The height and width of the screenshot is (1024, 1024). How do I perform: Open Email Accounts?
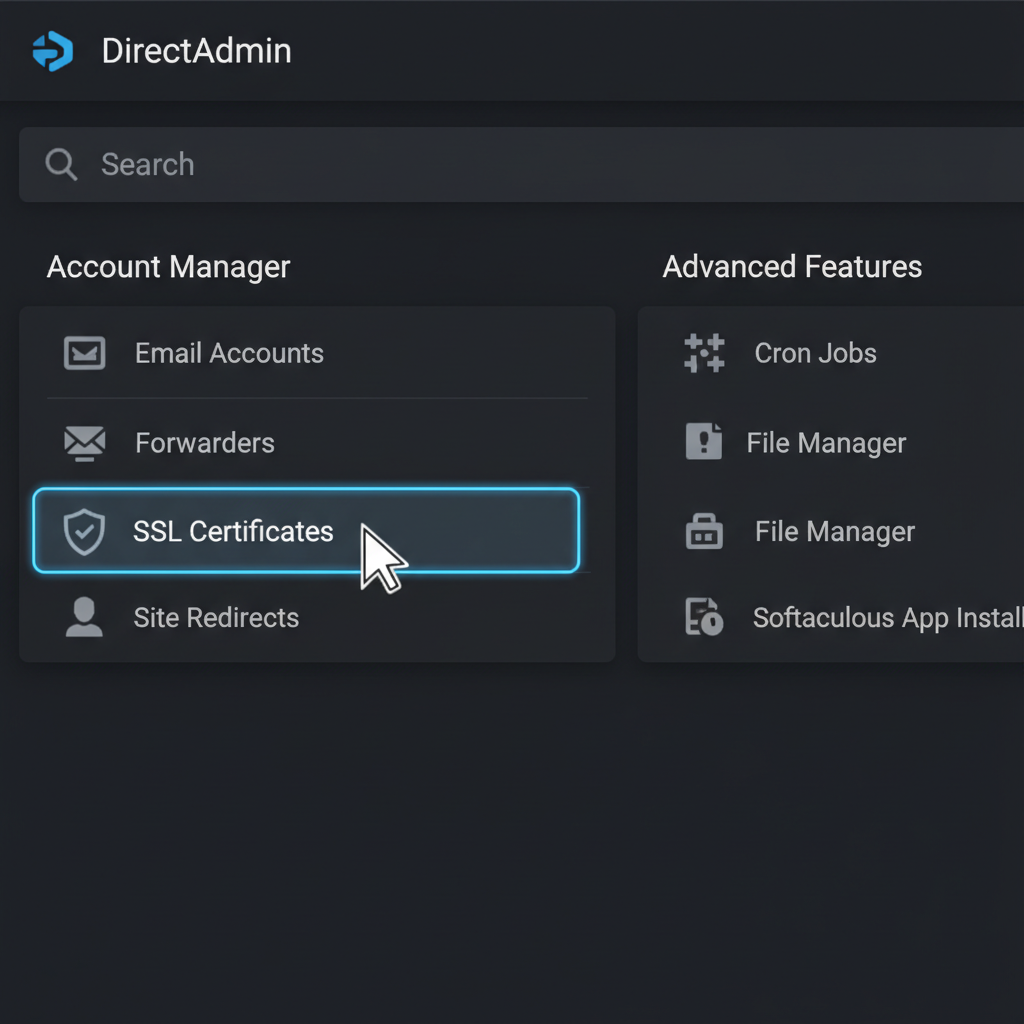coord(229,353)
